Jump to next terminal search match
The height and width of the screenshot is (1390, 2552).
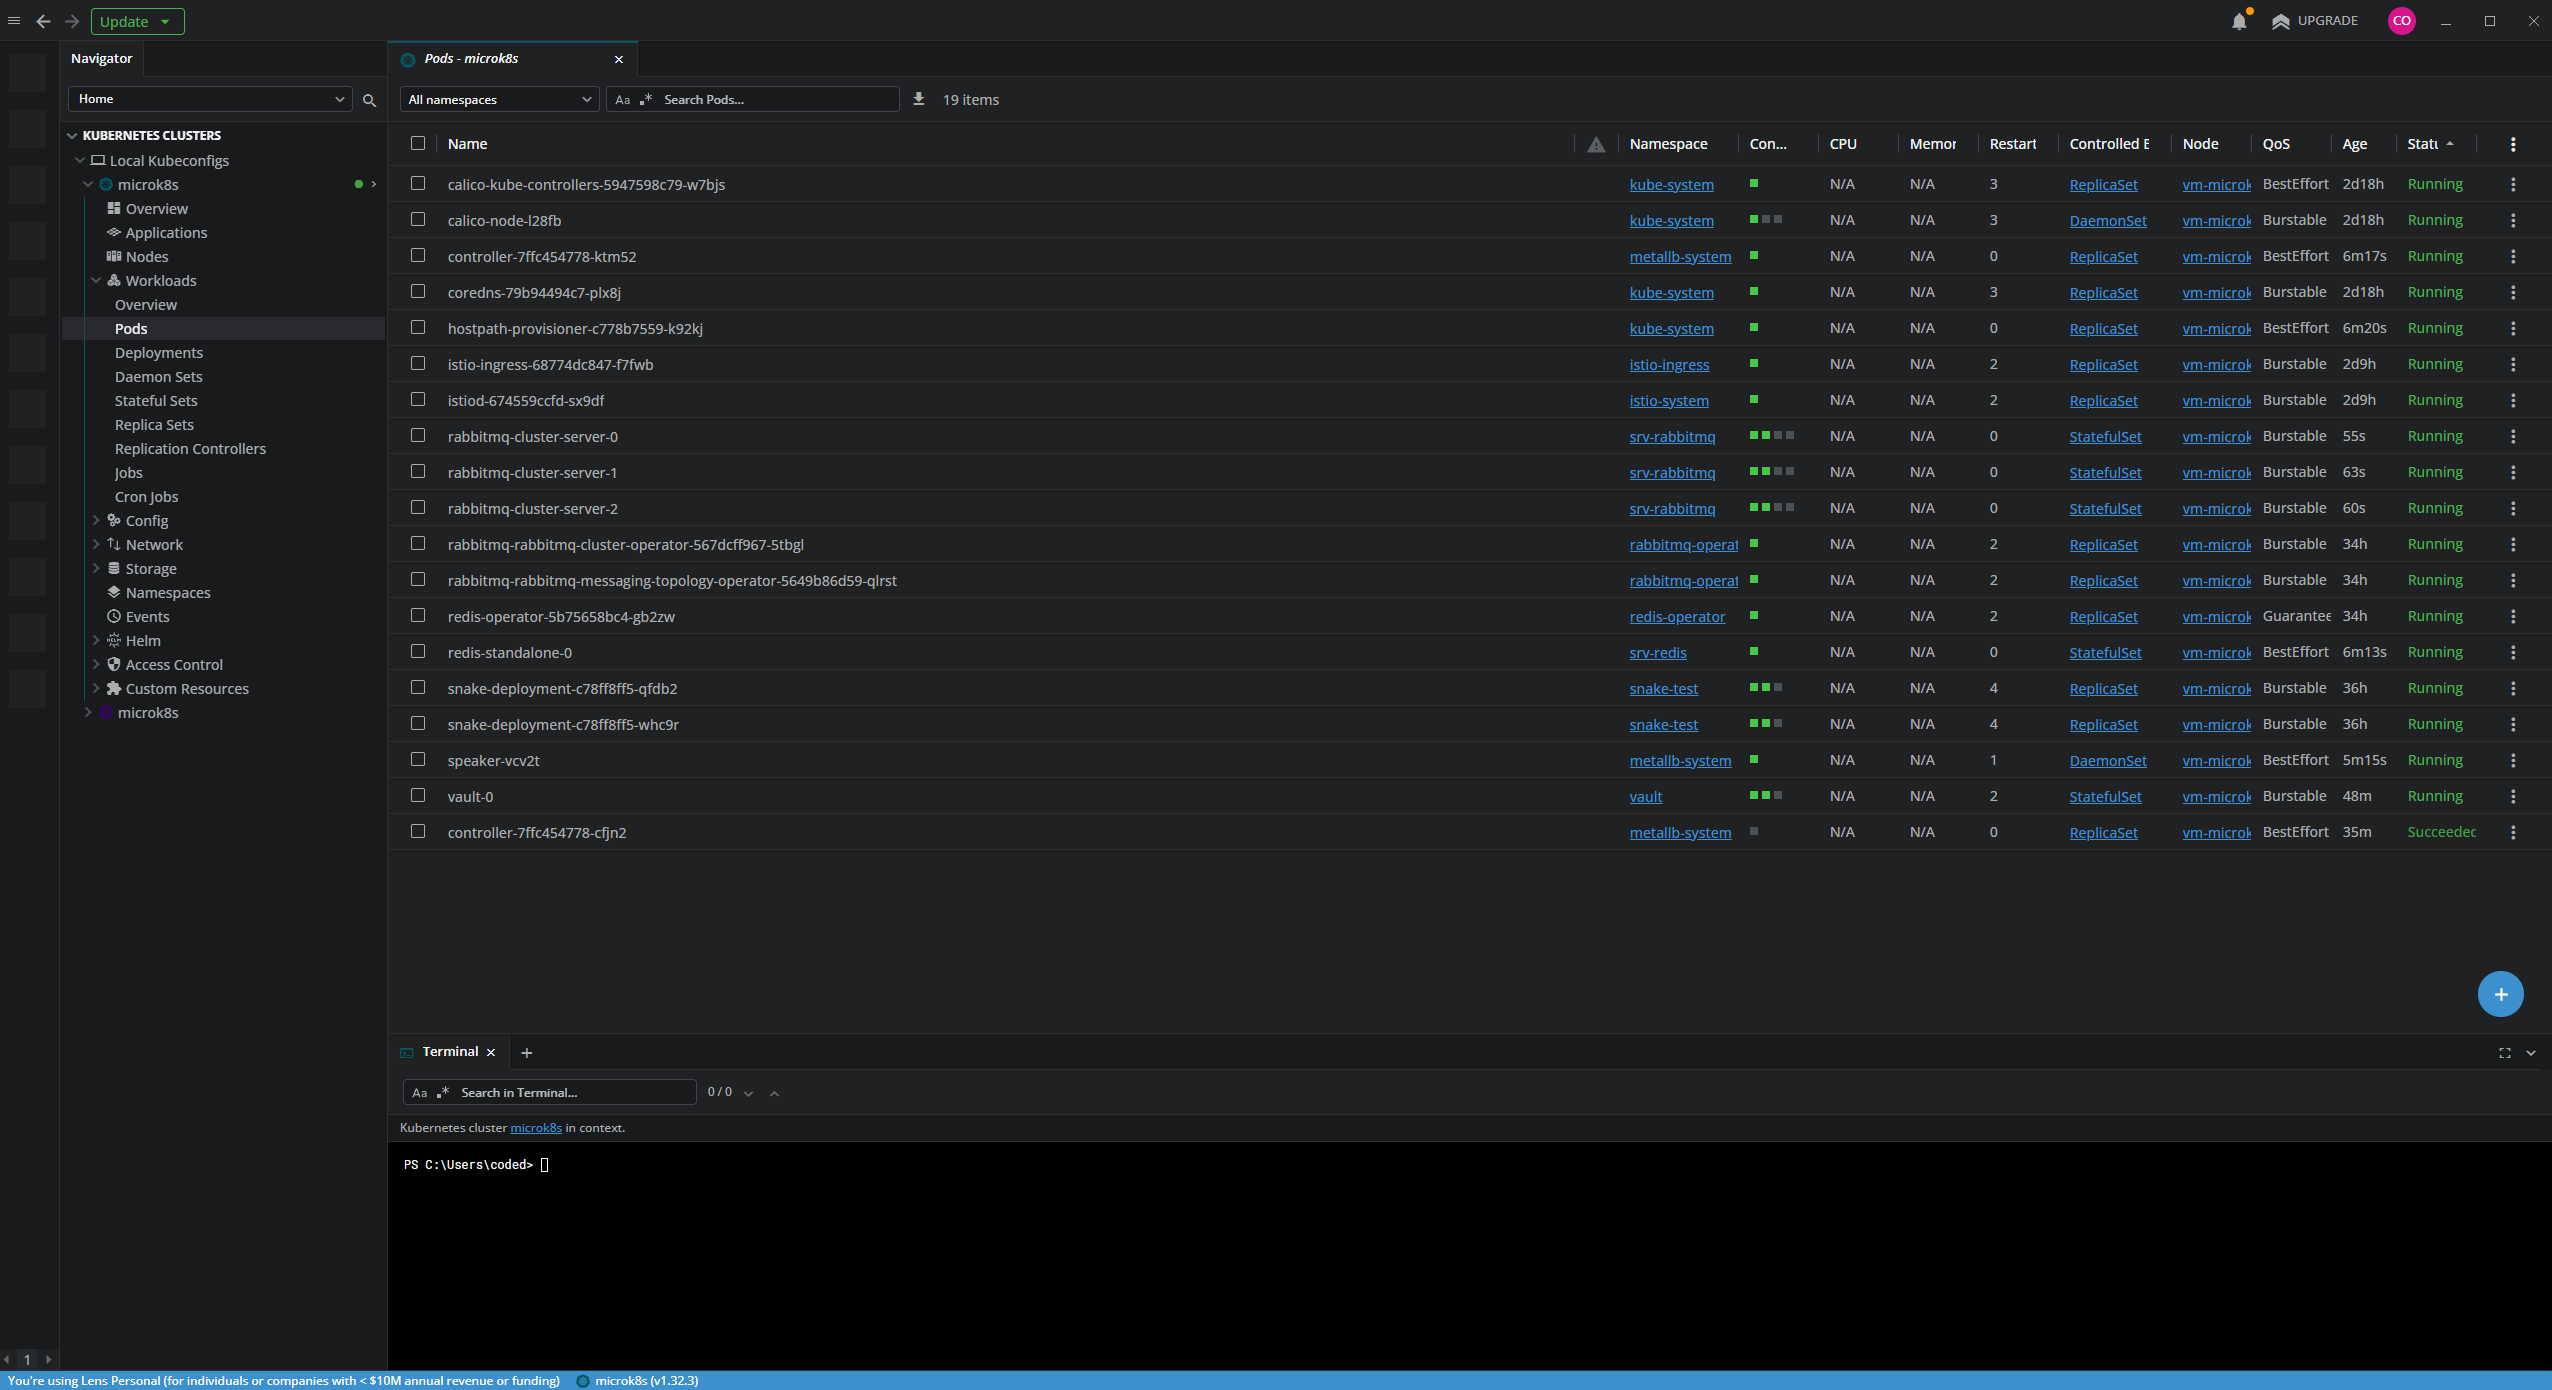click(x=748, y=1093)
